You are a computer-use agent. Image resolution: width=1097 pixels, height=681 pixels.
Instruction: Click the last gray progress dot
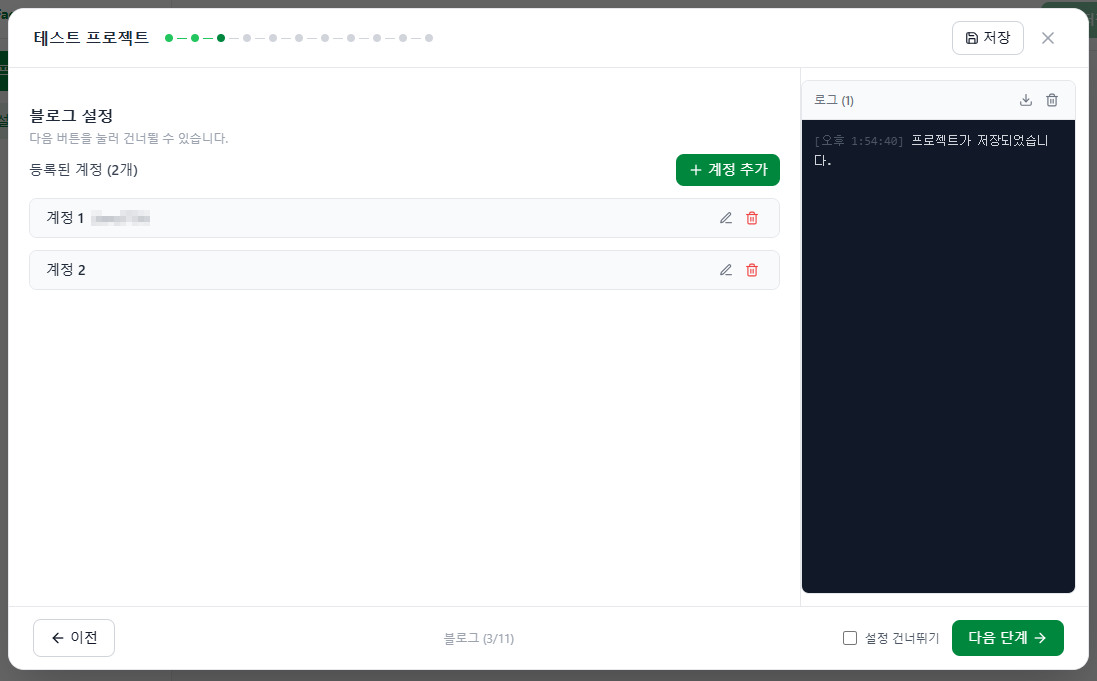[x=428, y=38]
